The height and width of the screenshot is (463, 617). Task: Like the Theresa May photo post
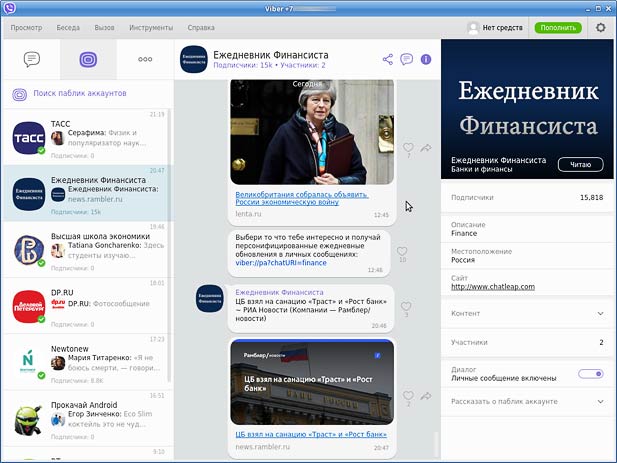tap(408, 148)
